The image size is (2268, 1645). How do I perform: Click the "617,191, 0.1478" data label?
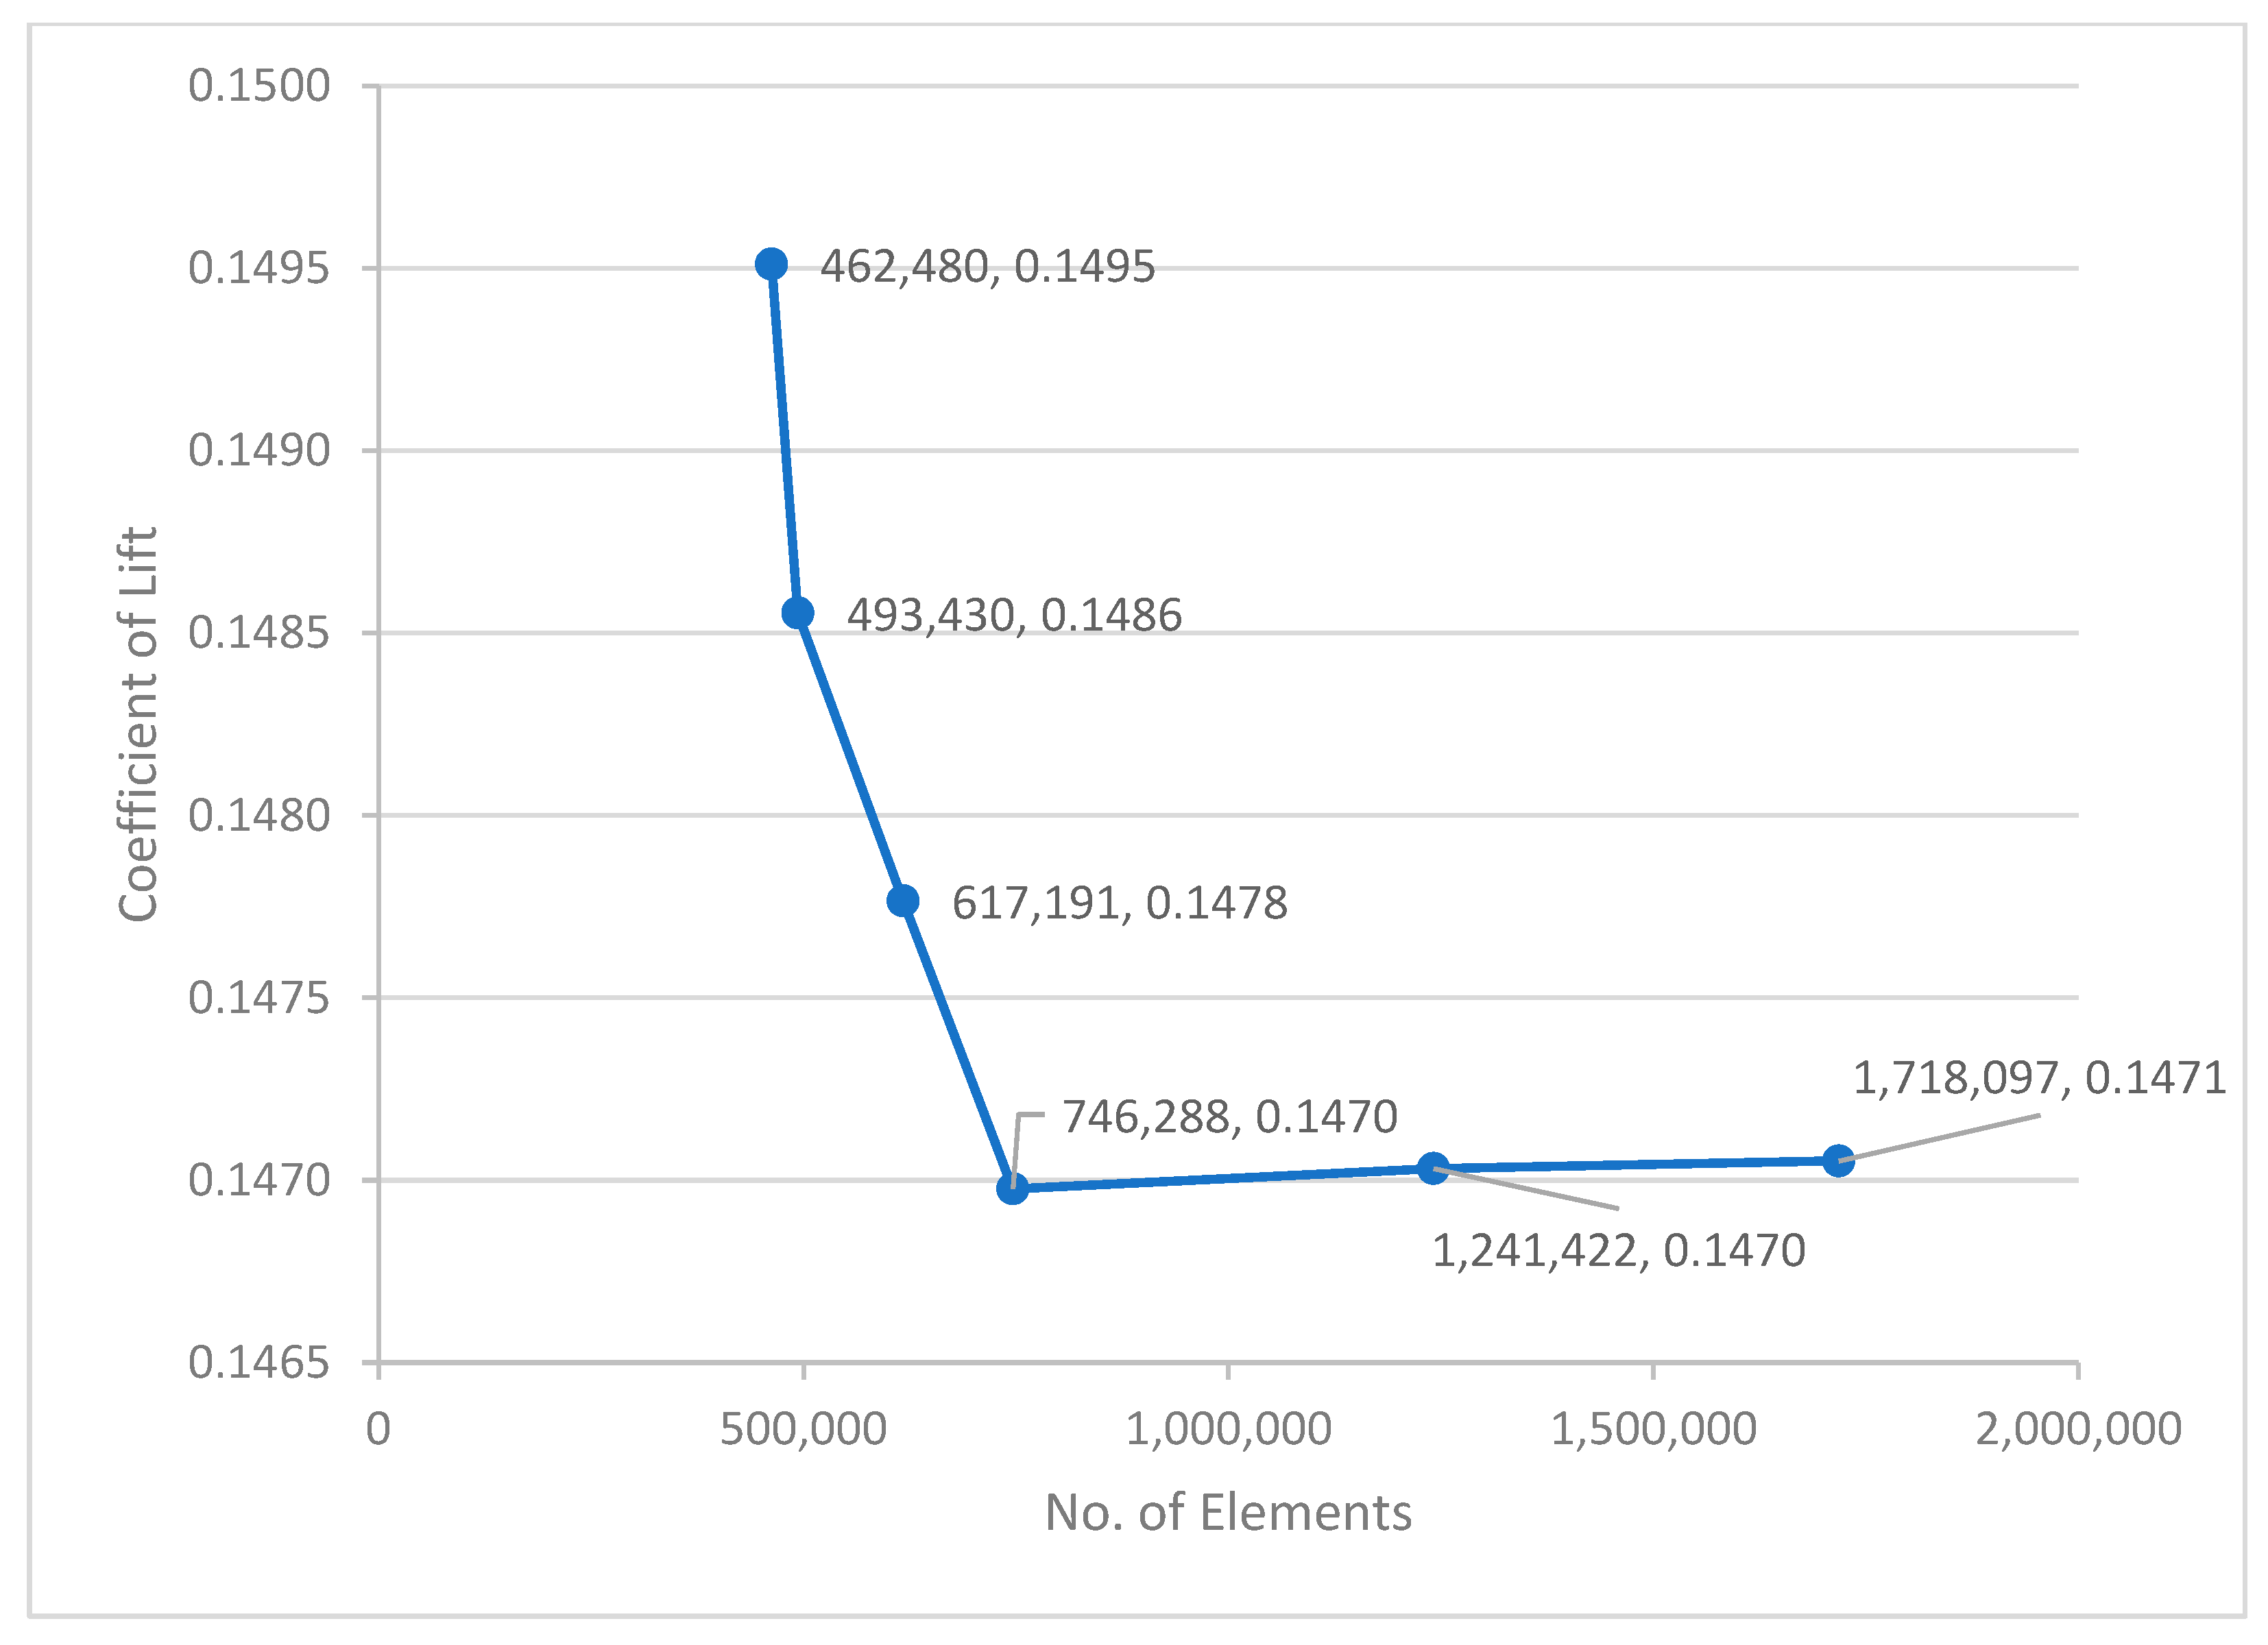[1119, 903]
